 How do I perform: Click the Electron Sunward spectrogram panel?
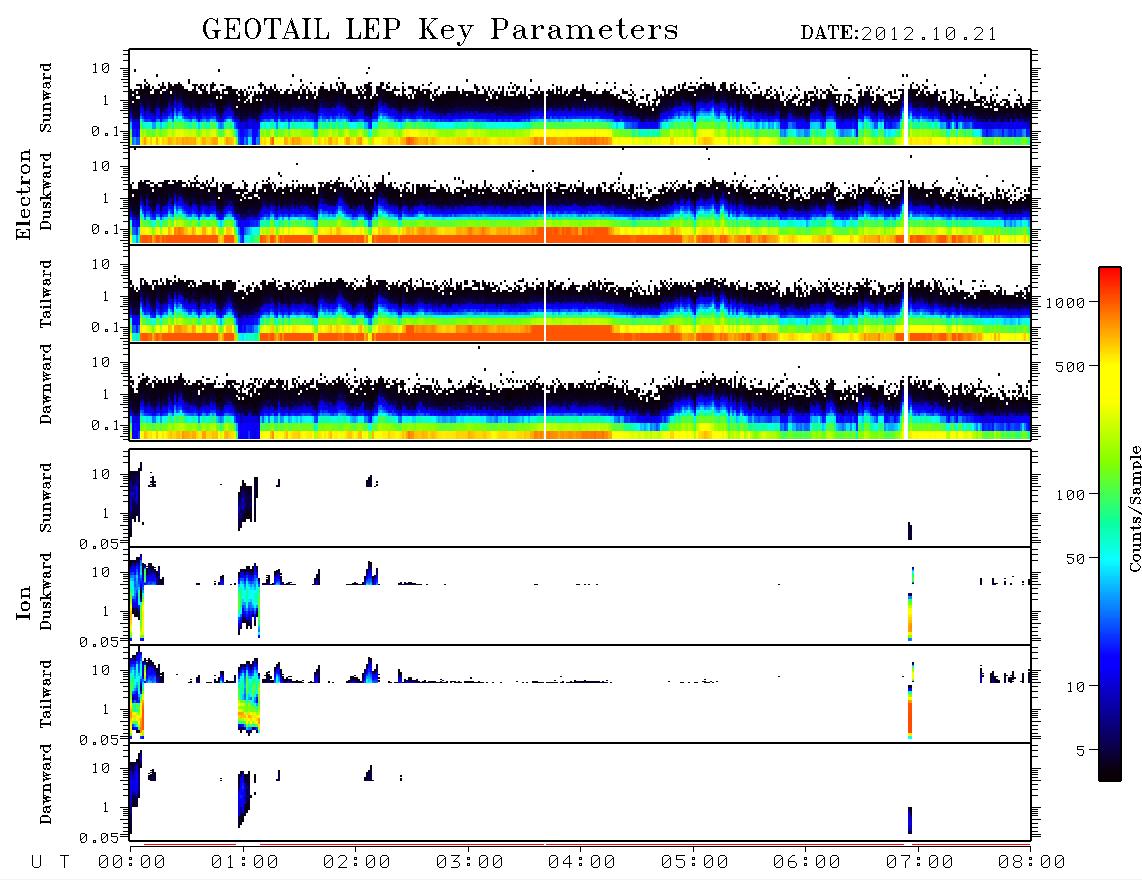coord(580,98)
